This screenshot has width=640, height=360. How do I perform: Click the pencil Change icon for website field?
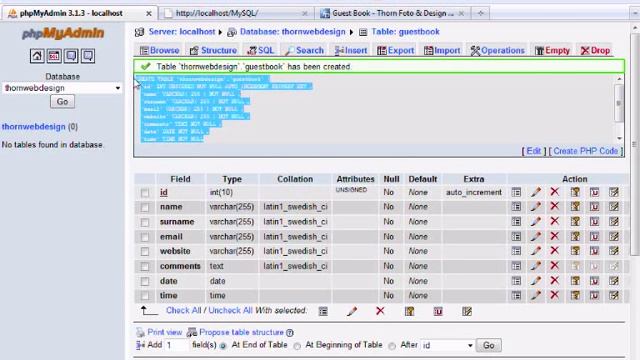pyautogui.click(x=536, y=251)
